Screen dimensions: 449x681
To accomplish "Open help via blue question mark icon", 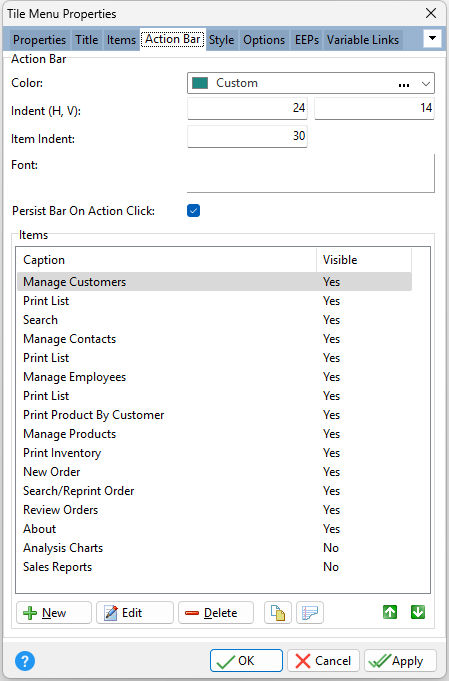I will 25,661.
